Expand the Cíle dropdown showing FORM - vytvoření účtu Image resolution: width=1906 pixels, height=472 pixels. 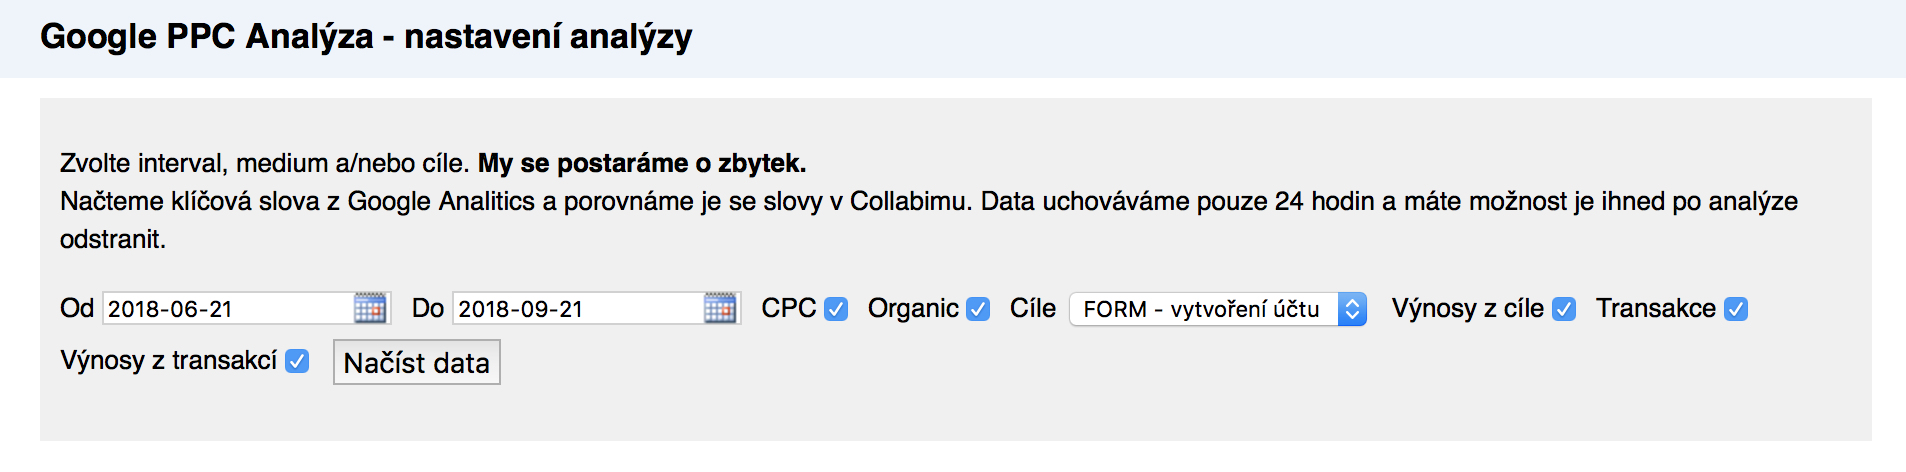coord(1218,309)
